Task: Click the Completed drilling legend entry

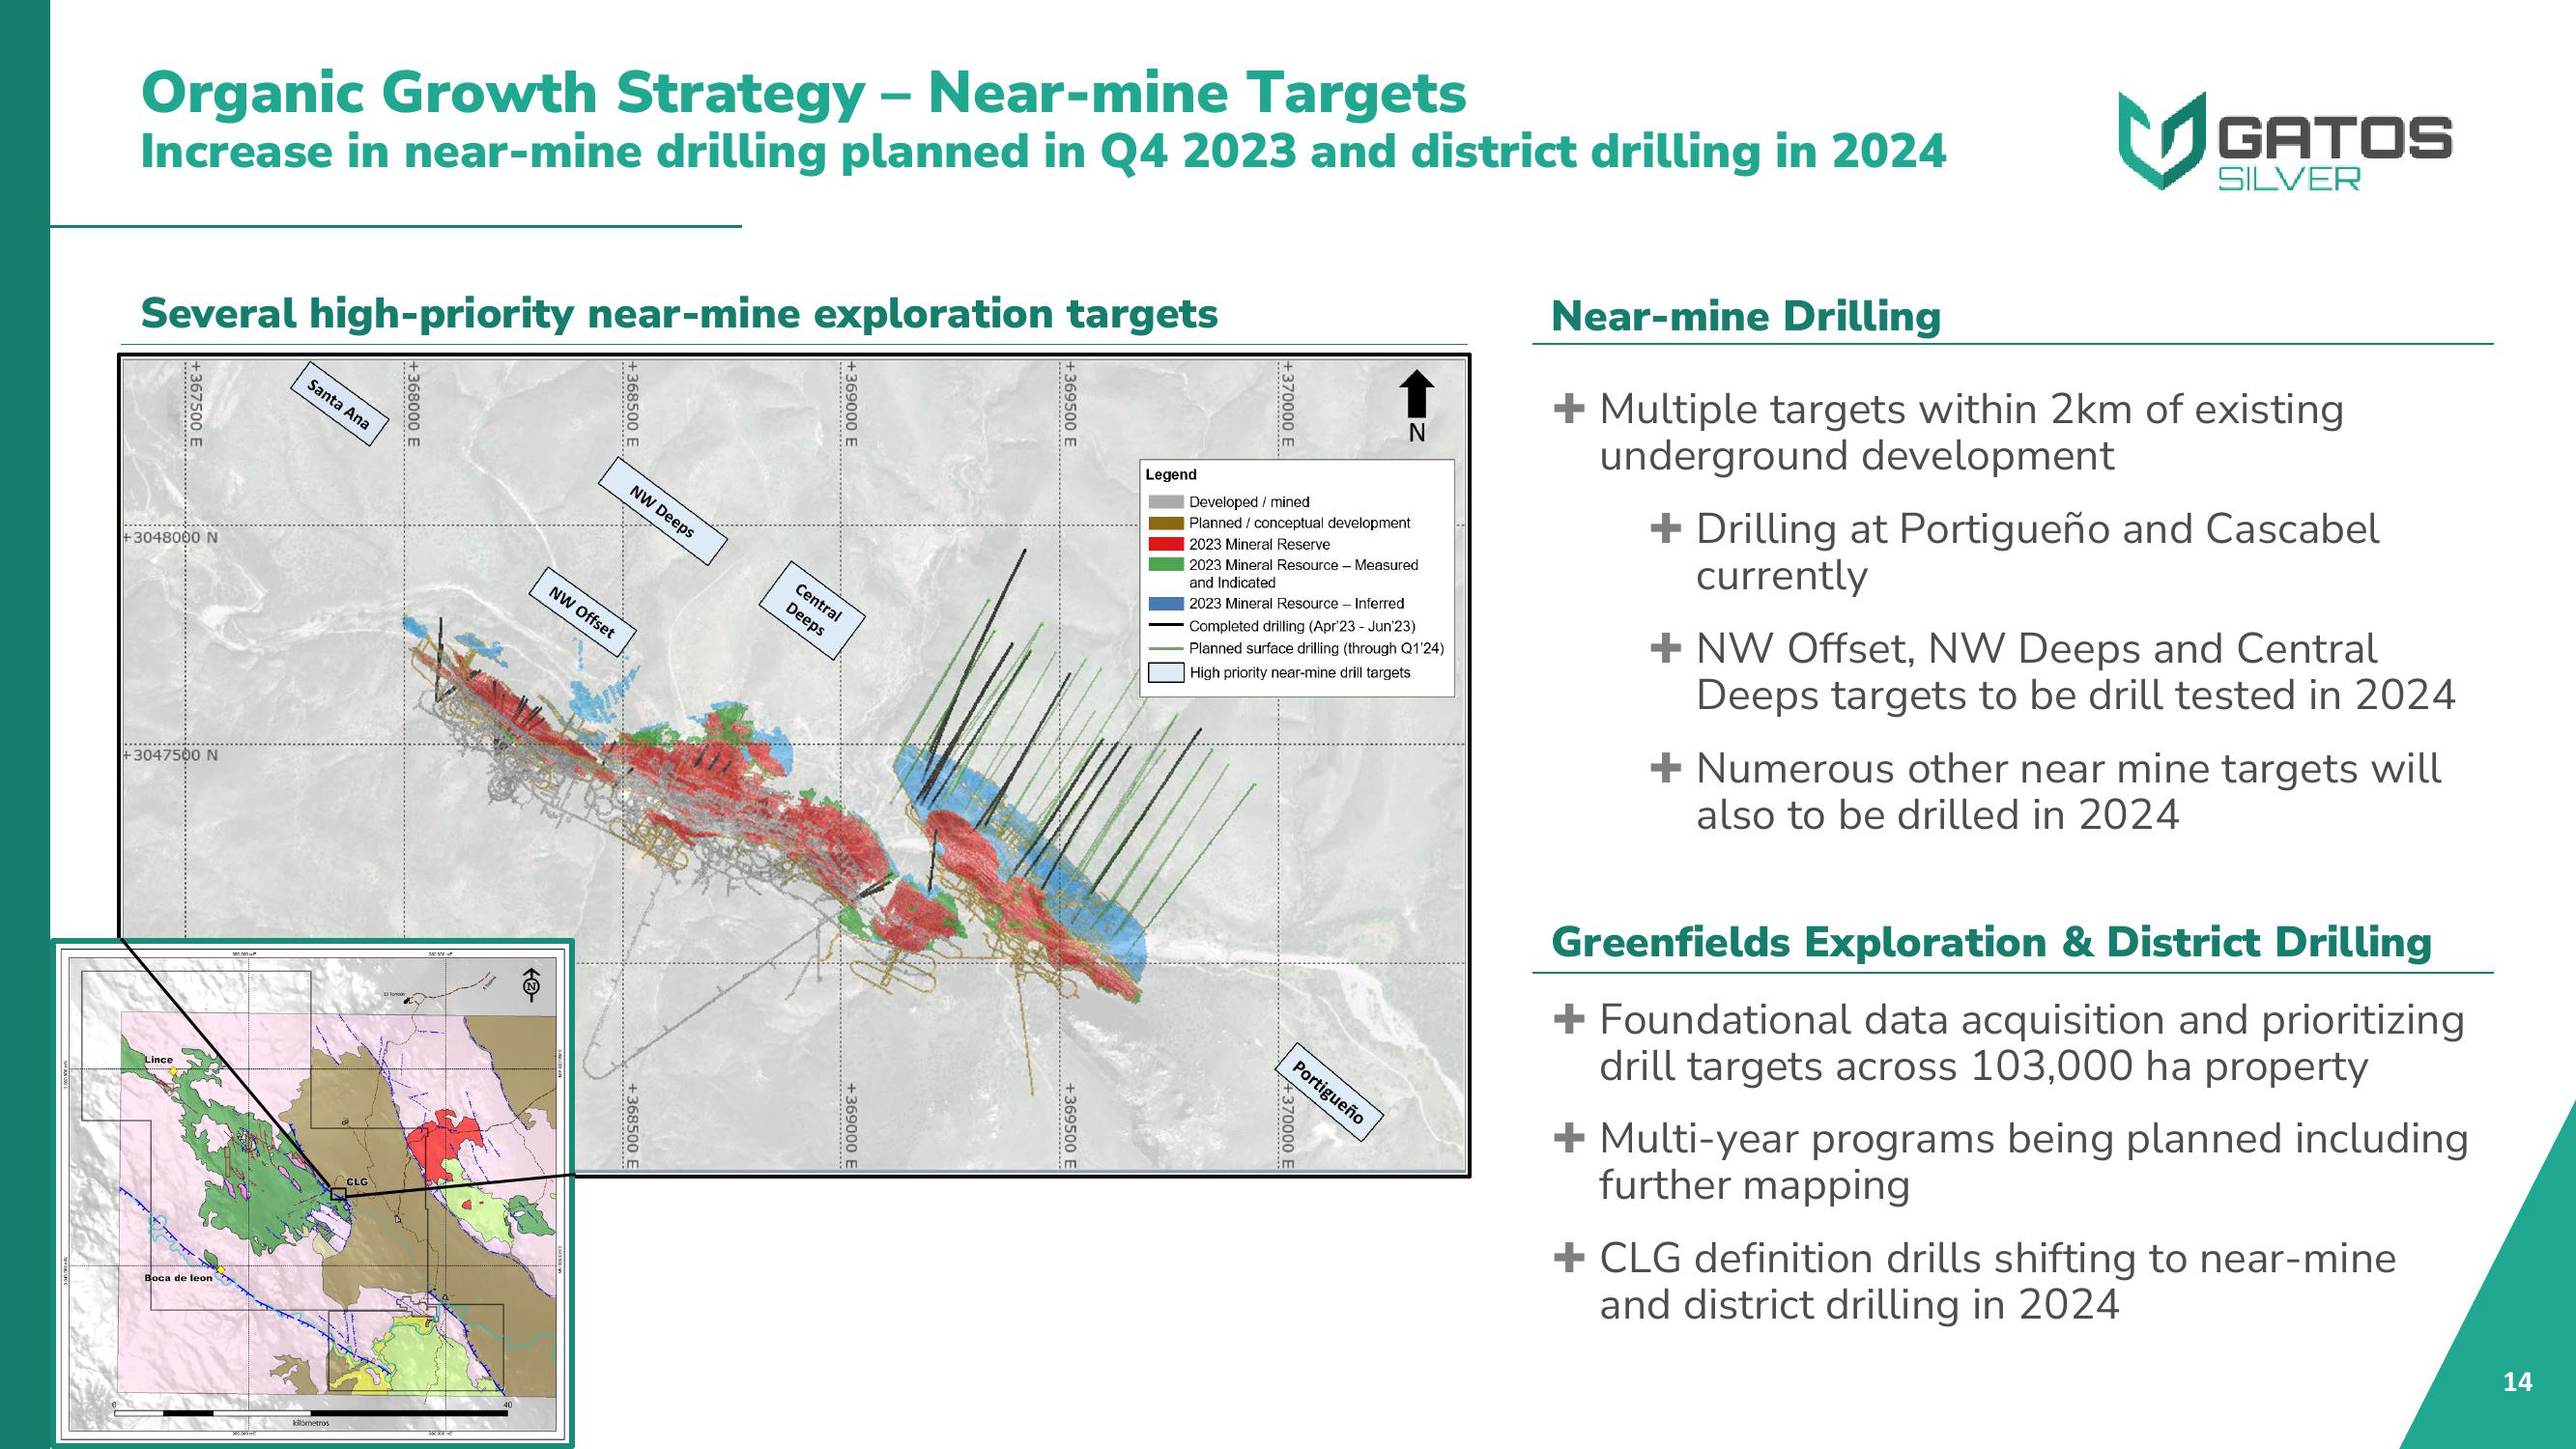Action: pos(1282,626)
